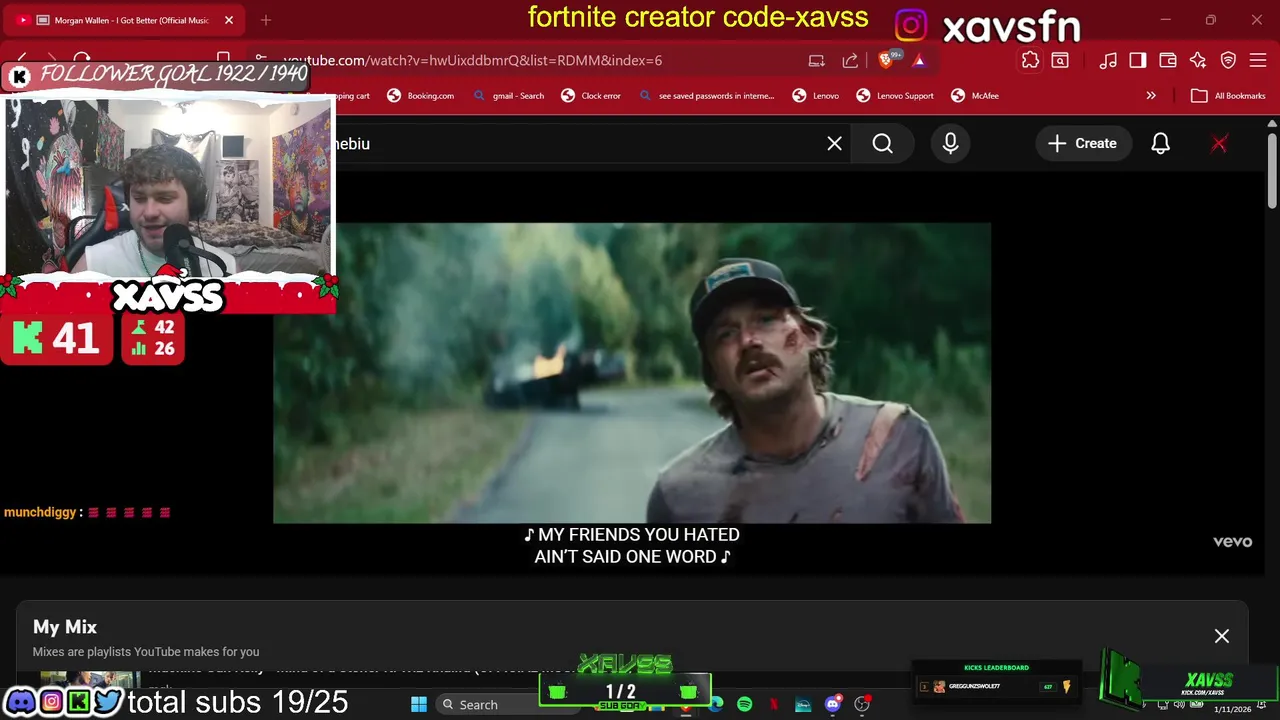The height and width of the screenshot is (720, 1280).
Task: Open the Leo AI sparkle icon
Action: point(1198,60)
